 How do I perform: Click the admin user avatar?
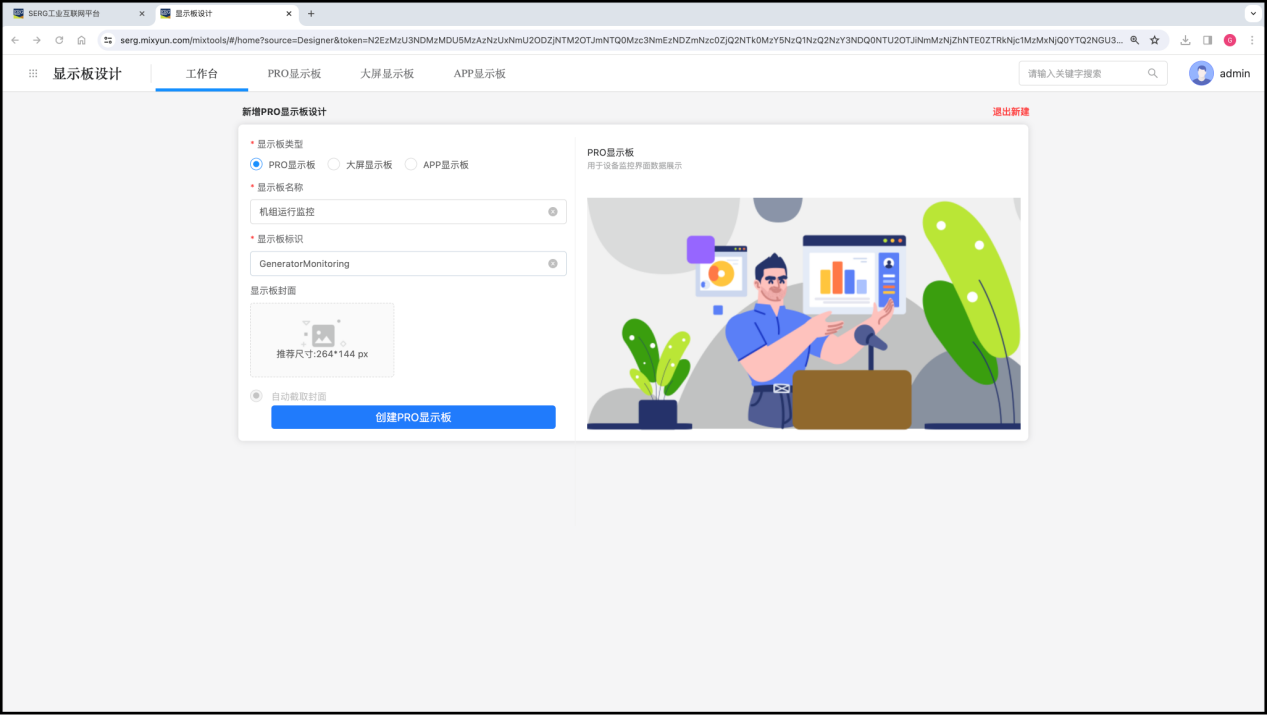click(x=1201, y=73)
